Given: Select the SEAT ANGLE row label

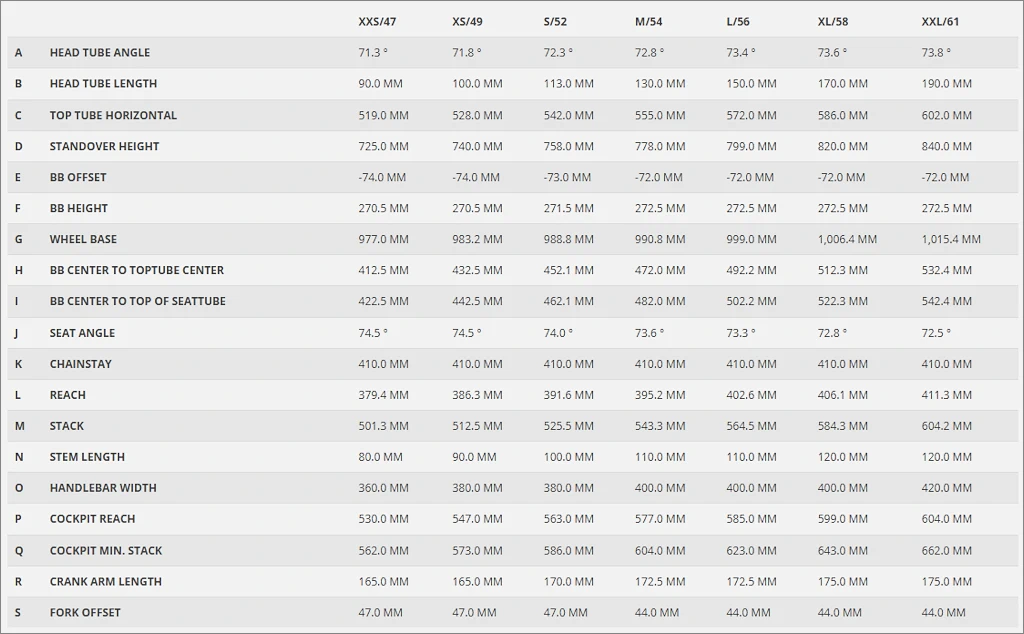Looking at the screenshot, I should click(82, 333).
